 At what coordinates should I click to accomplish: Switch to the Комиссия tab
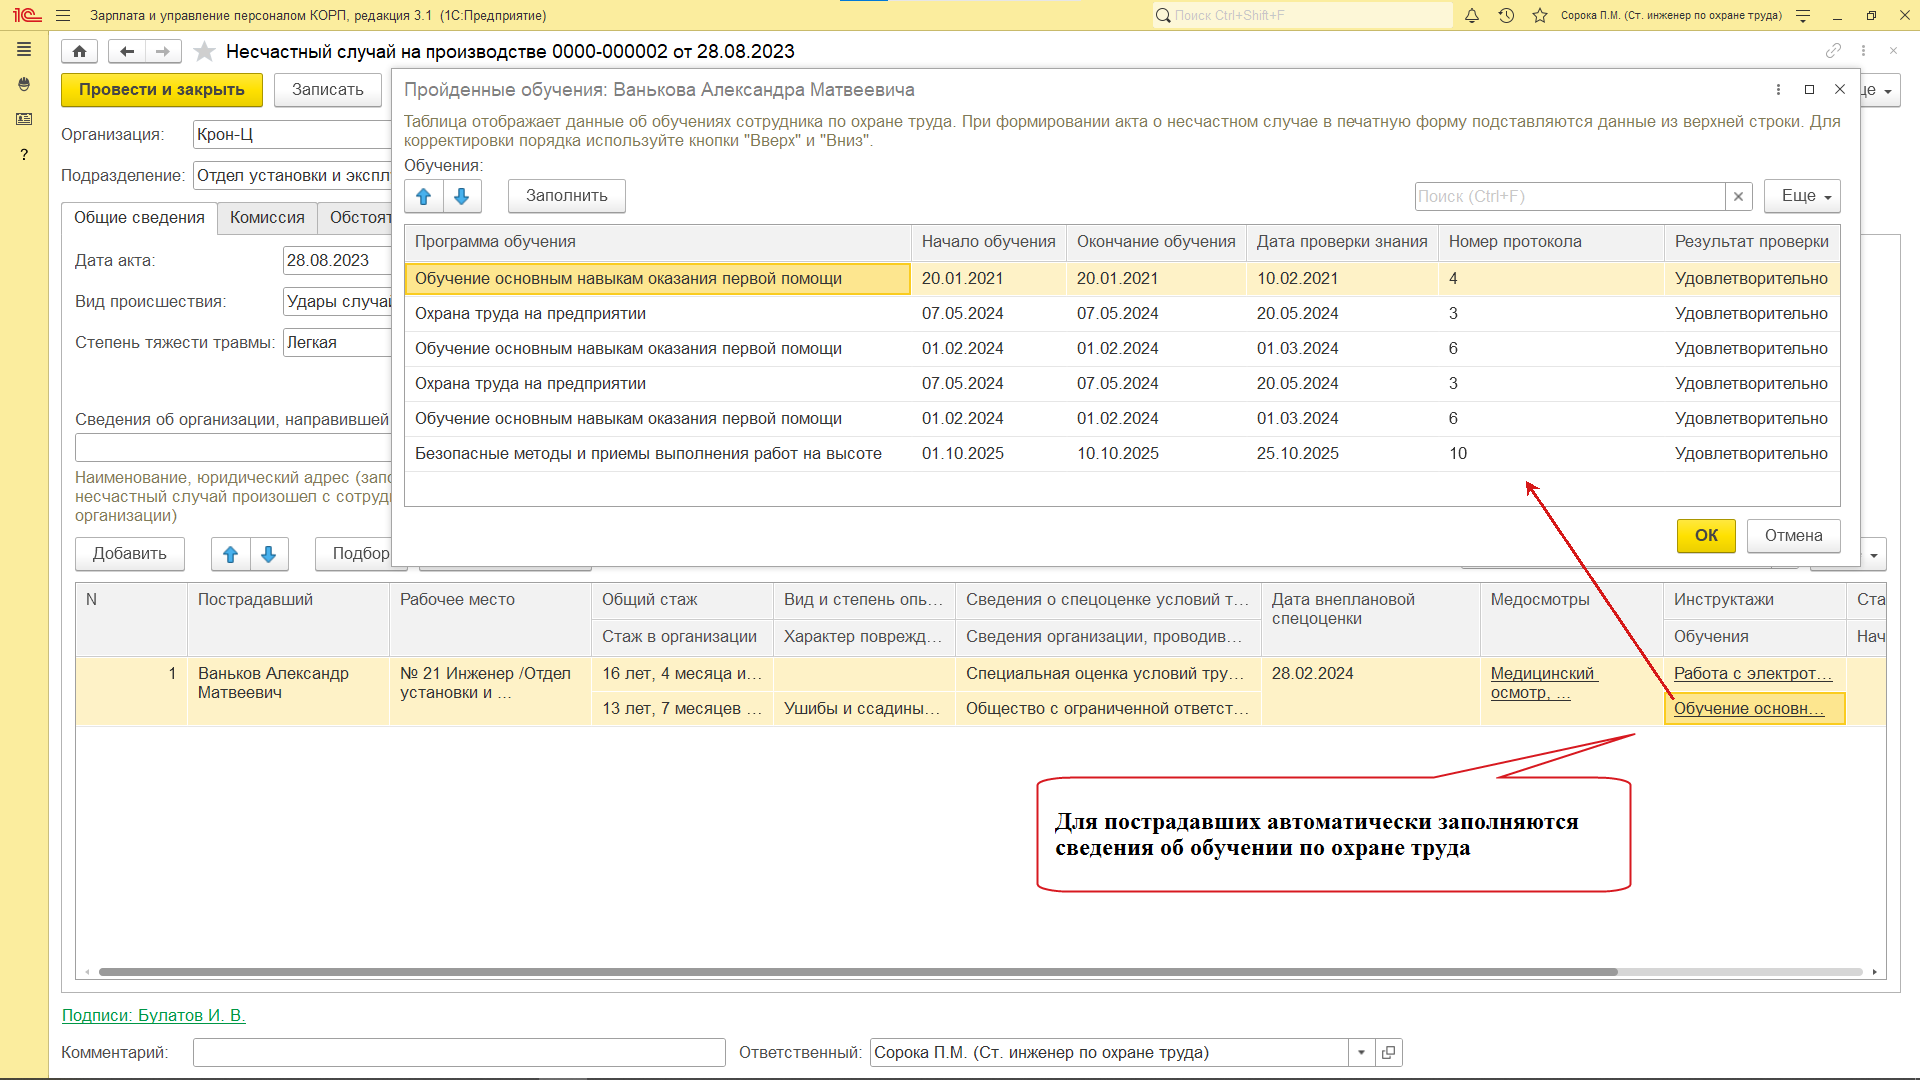tap(267, 217)
